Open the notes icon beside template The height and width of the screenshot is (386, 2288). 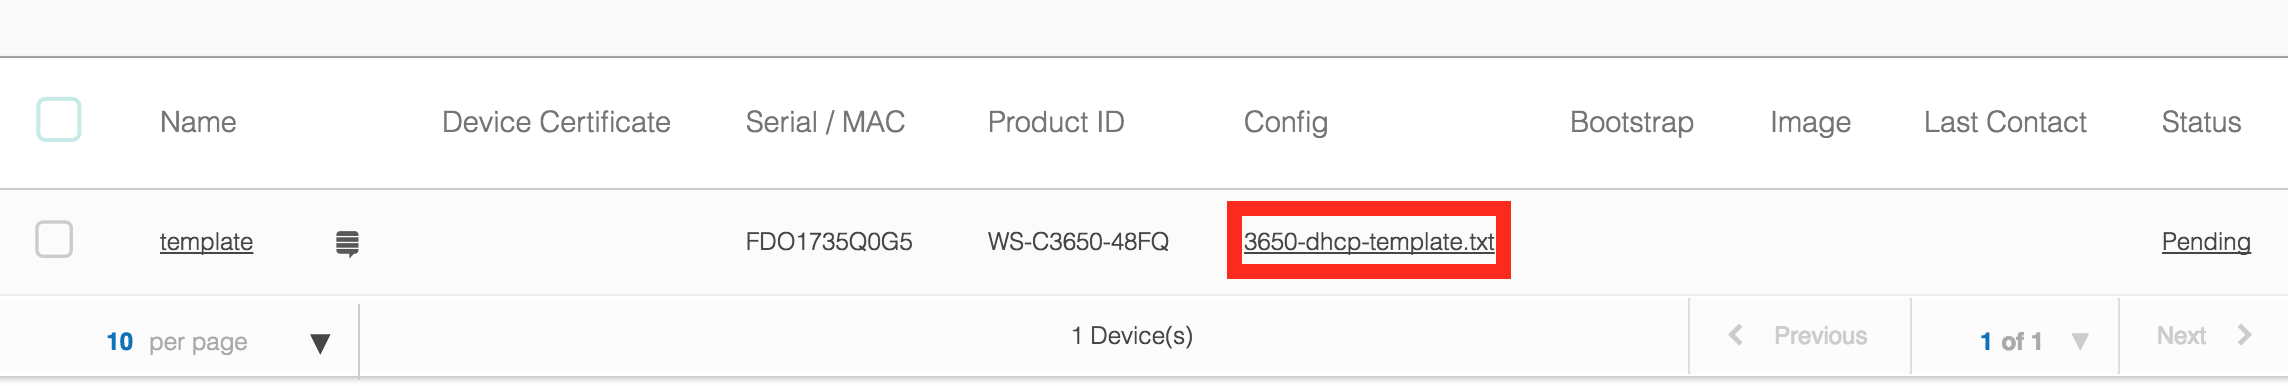(347, 243)
